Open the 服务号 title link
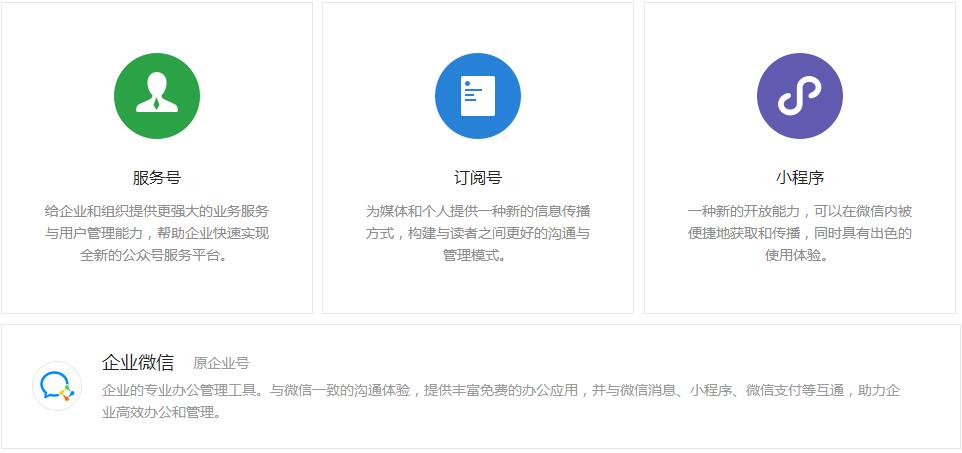This screenshot has width=962, height=453. (x=157, y=178)
